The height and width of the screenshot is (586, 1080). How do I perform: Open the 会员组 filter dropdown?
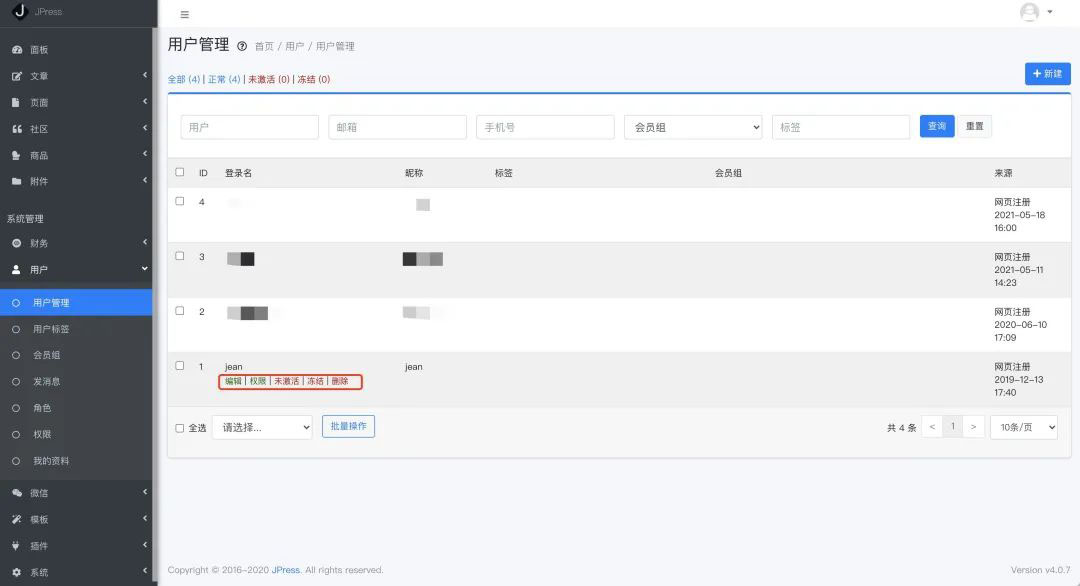693,127
